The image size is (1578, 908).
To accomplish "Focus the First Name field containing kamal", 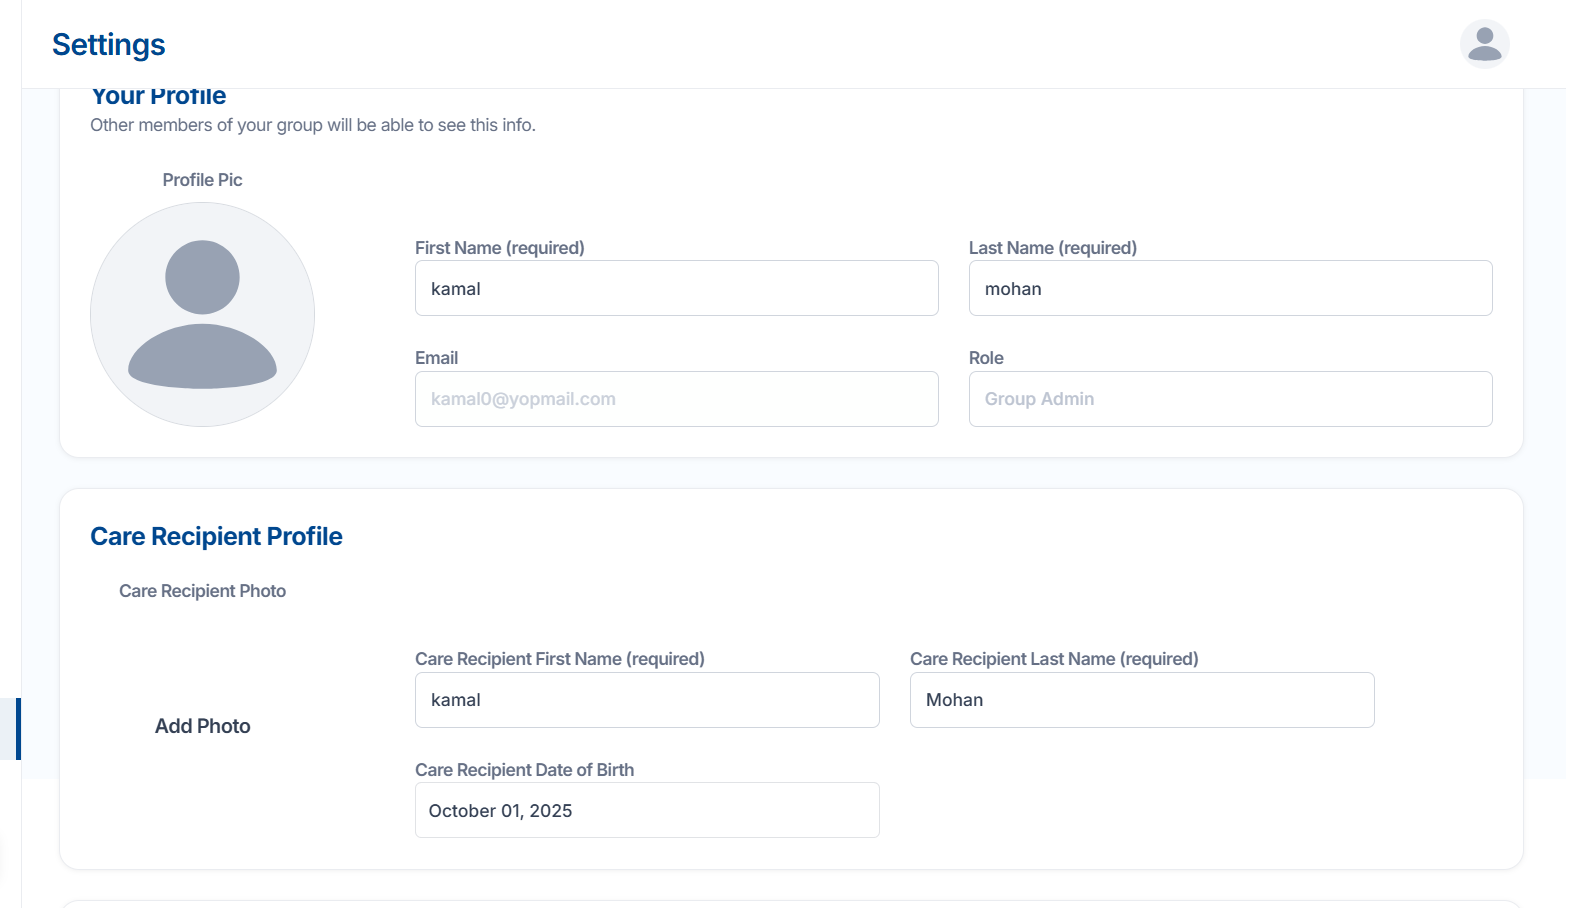I will [676, 289].
